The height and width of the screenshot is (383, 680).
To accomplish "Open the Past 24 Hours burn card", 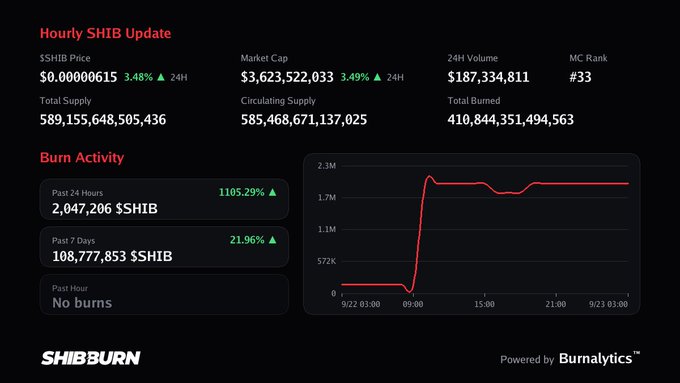I will pyautogui.click(x=164, y=200).
